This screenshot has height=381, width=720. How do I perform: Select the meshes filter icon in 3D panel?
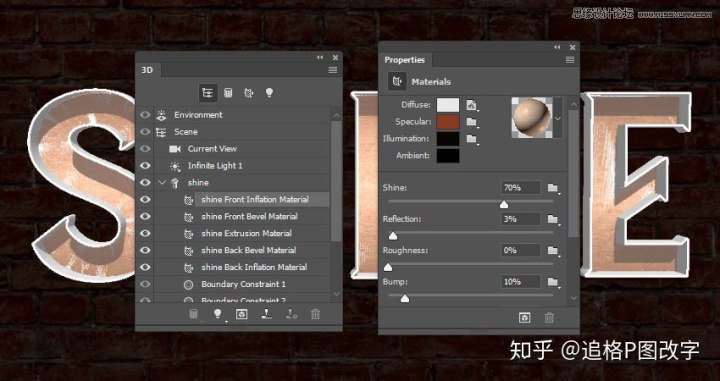228,93
